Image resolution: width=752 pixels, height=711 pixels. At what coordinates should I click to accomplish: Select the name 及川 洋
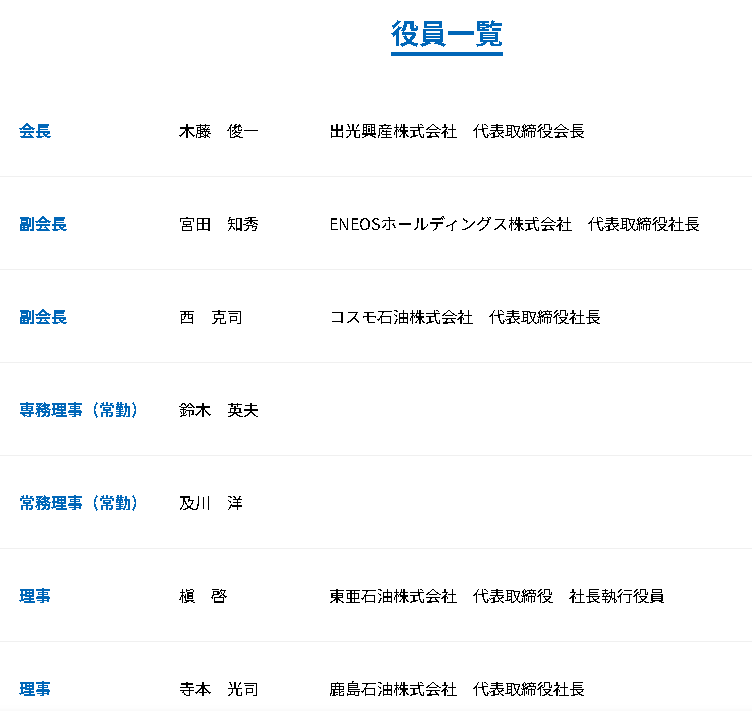[210, 503]
